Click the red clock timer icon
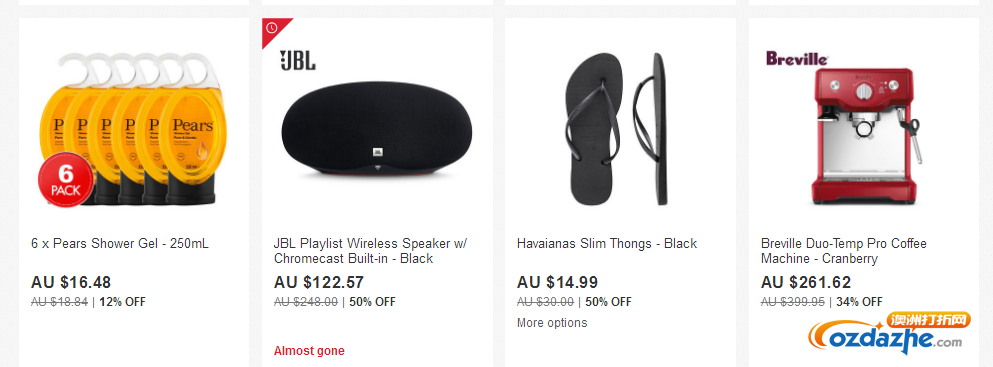Image resolution: width=993 pixels, height=367 pixels. tap(272, 28)
